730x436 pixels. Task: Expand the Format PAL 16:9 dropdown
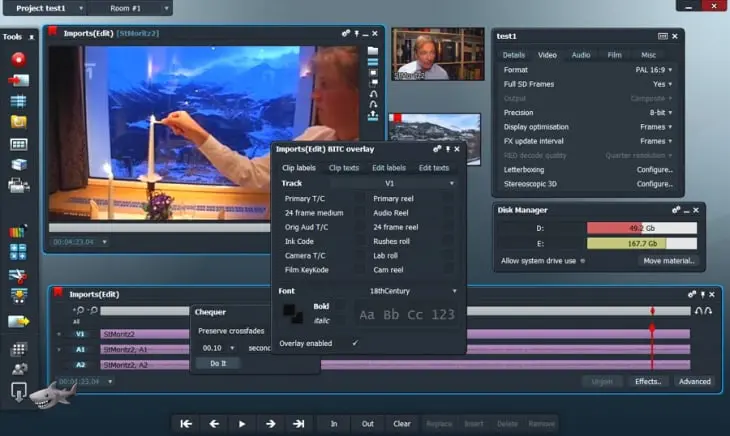[656, 70]
